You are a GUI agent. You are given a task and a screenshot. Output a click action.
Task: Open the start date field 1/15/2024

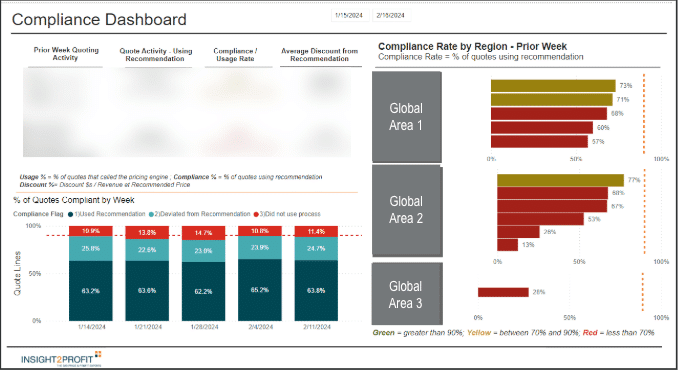pyautogui.click(x=349, y=15)
